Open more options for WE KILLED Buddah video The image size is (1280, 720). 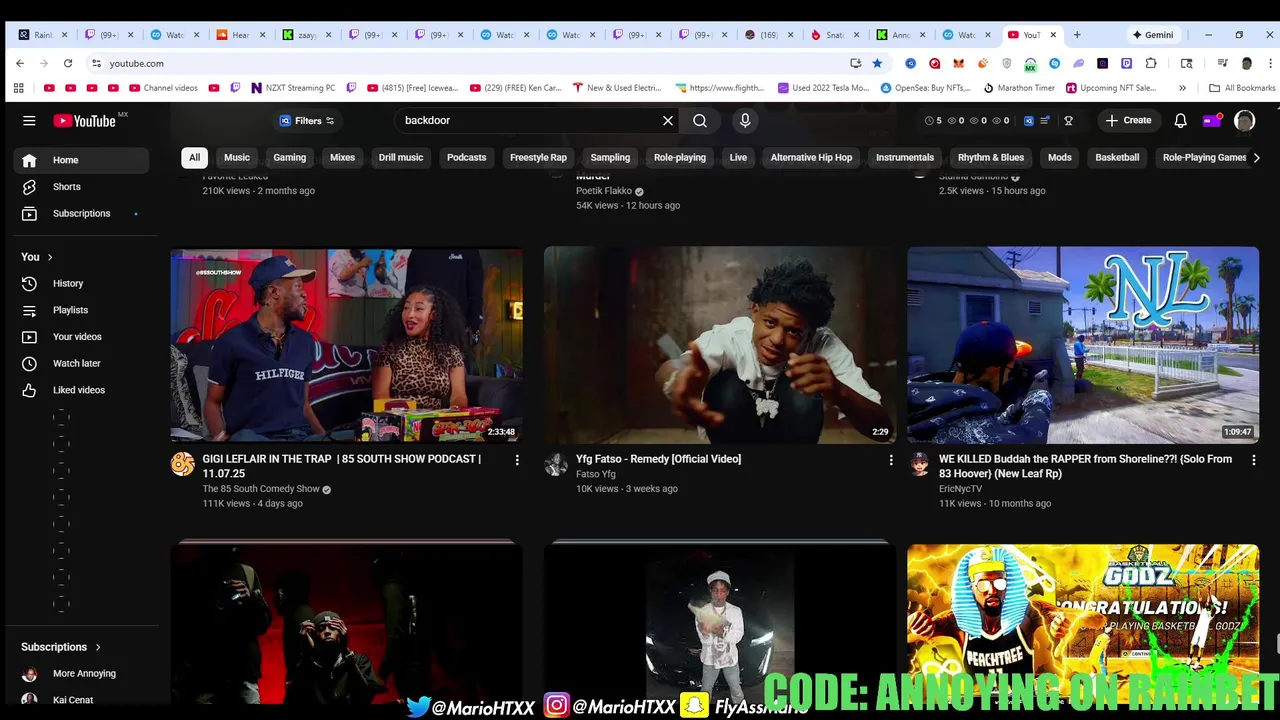tap(1254, 460)
